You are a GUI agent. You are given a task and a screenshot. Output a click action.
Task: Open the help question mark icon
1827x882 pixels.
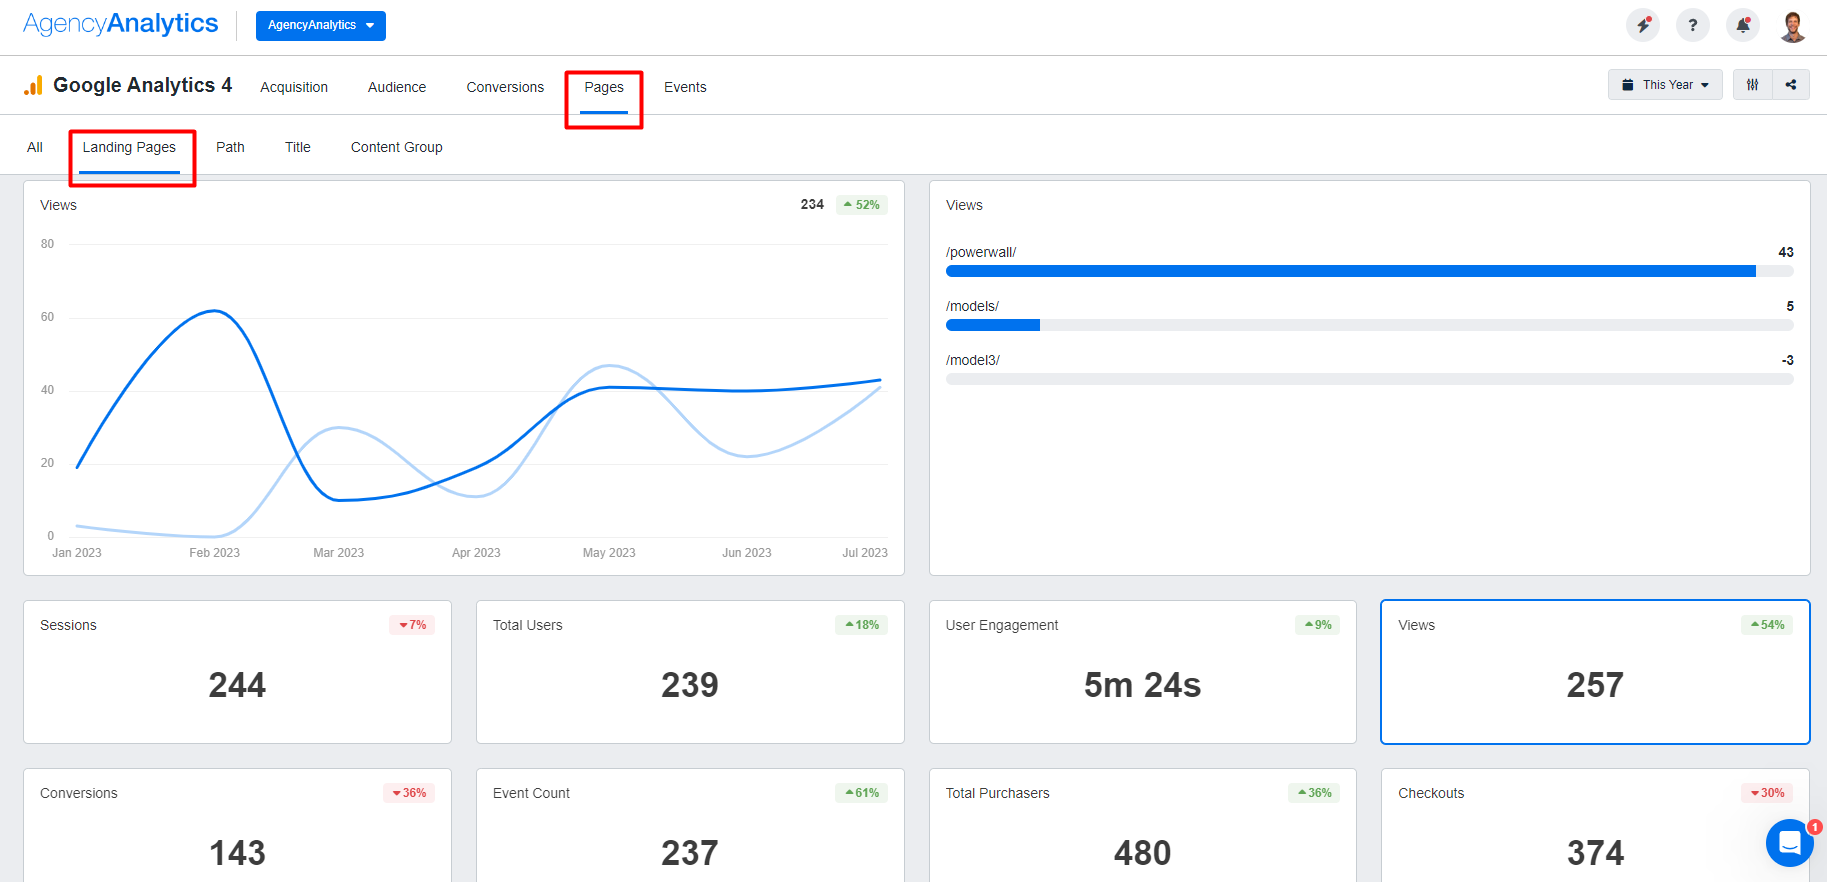coord(1693,25)
